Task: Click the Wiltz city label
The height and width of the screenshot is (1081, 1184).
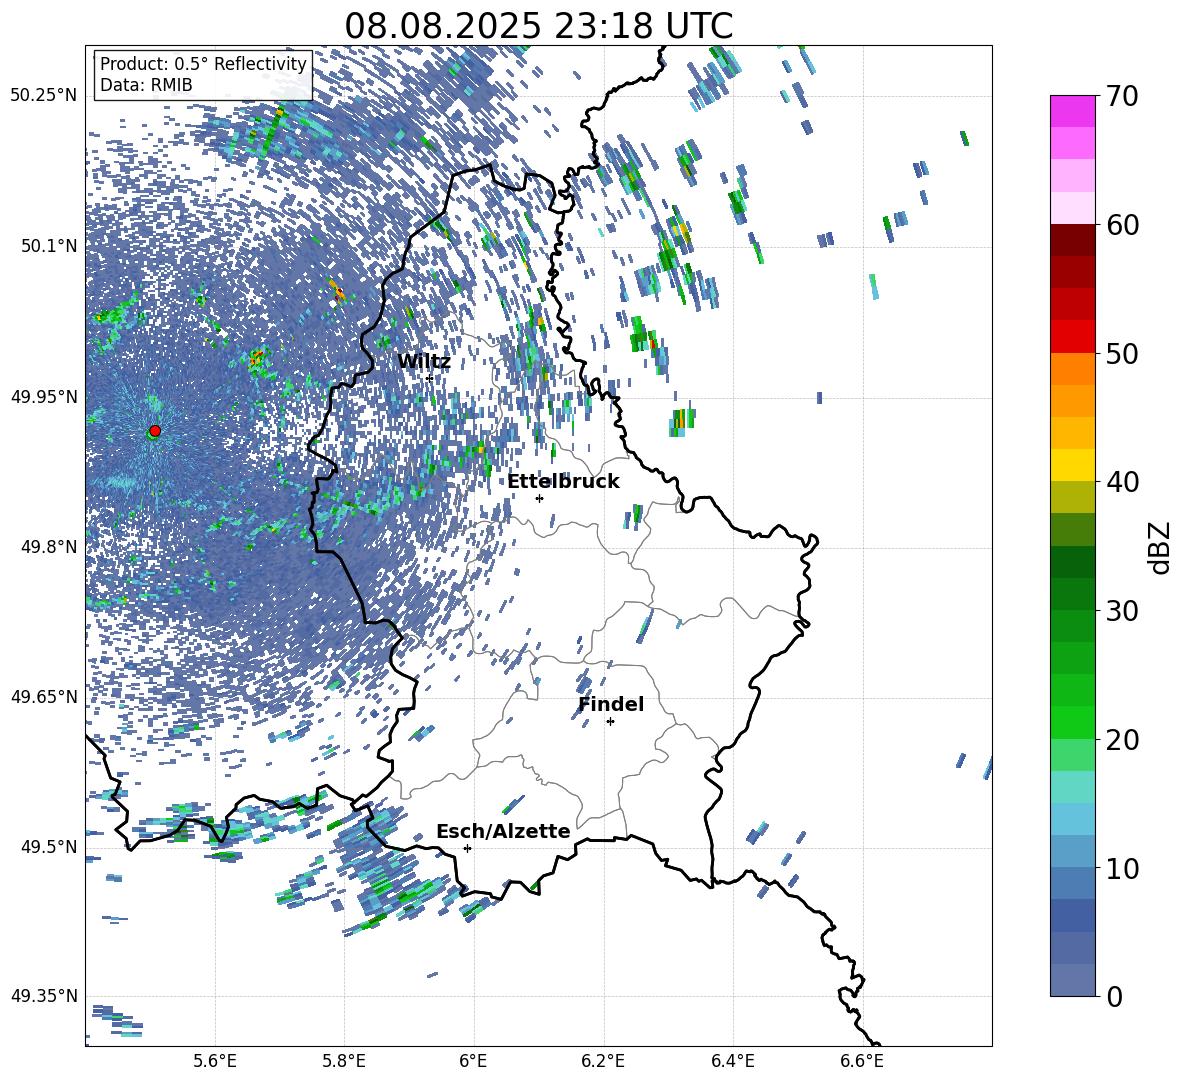Action: [424, 362]
